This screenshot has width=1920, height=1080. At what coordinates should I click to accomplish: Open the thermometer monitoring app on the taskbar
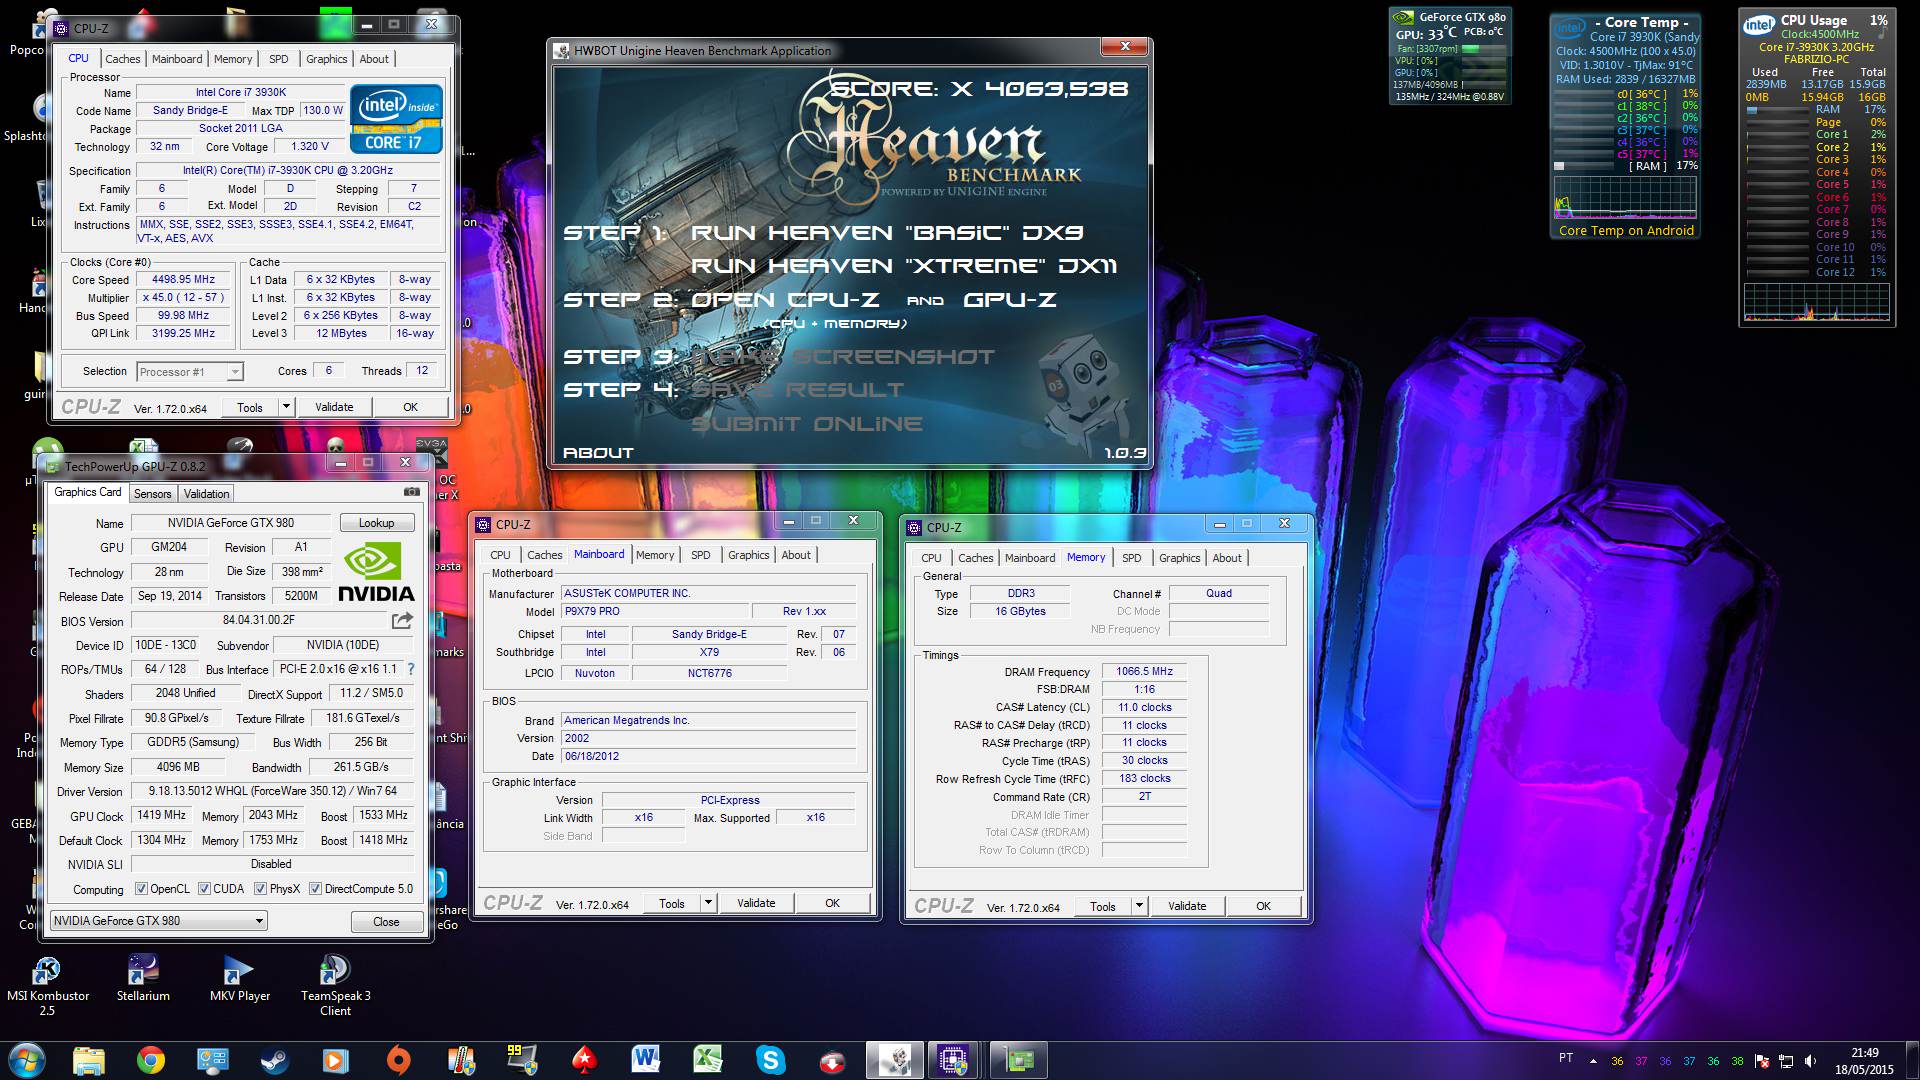tap(460, 1060)
